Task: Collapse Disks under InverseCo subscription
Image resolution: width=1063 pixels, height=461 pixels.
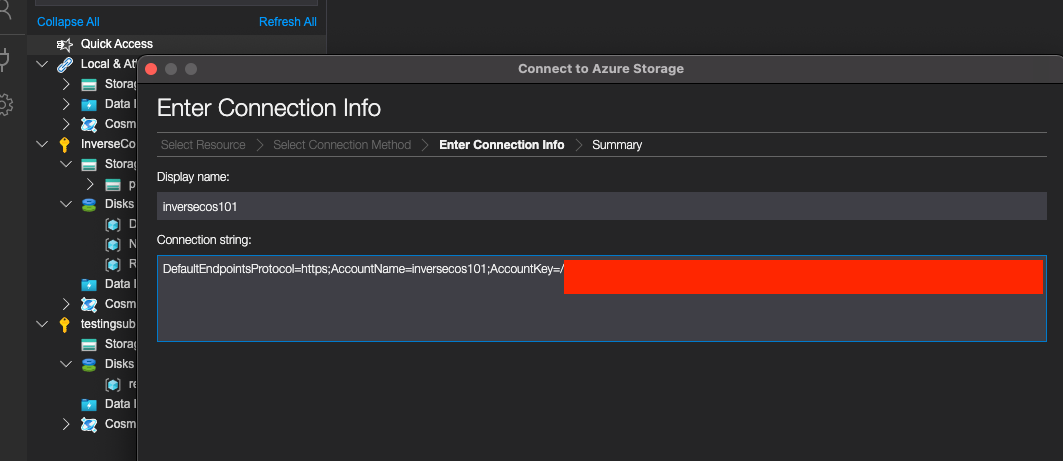Action: pyautogui.click(x=66, y=204)
